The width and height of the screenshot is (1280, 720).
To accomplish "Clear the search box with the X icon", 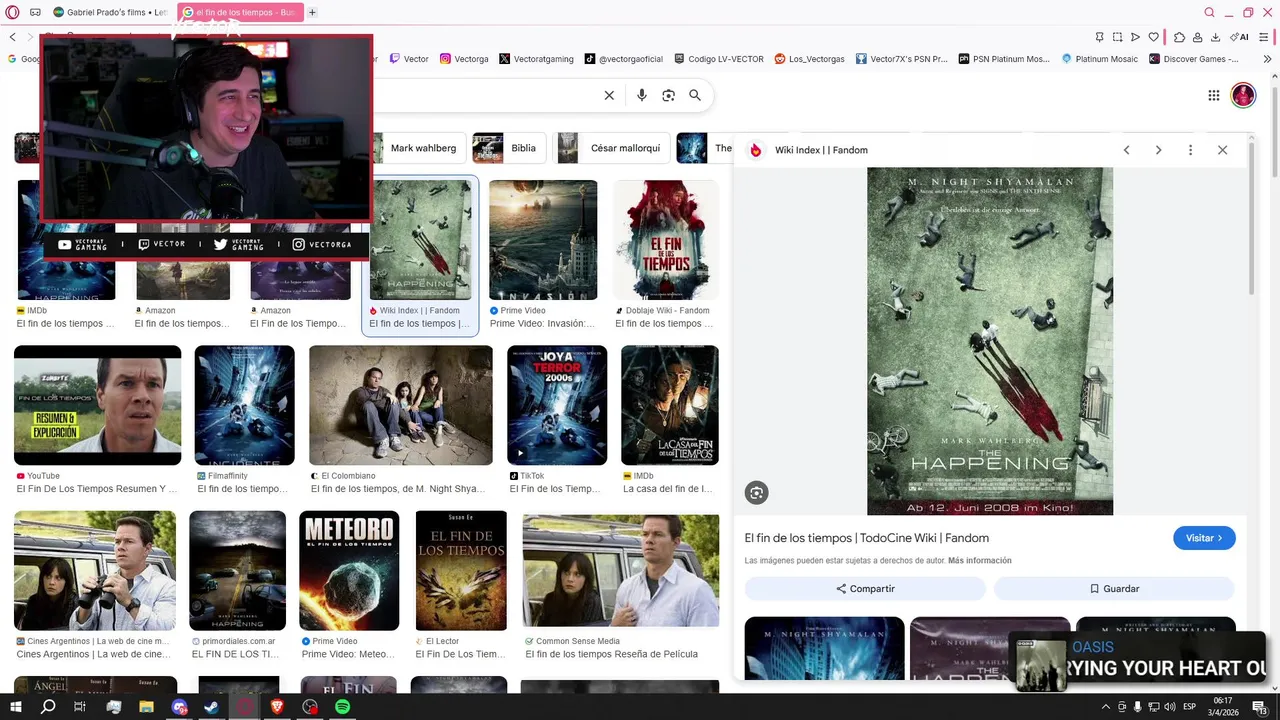I will (609, 95).
